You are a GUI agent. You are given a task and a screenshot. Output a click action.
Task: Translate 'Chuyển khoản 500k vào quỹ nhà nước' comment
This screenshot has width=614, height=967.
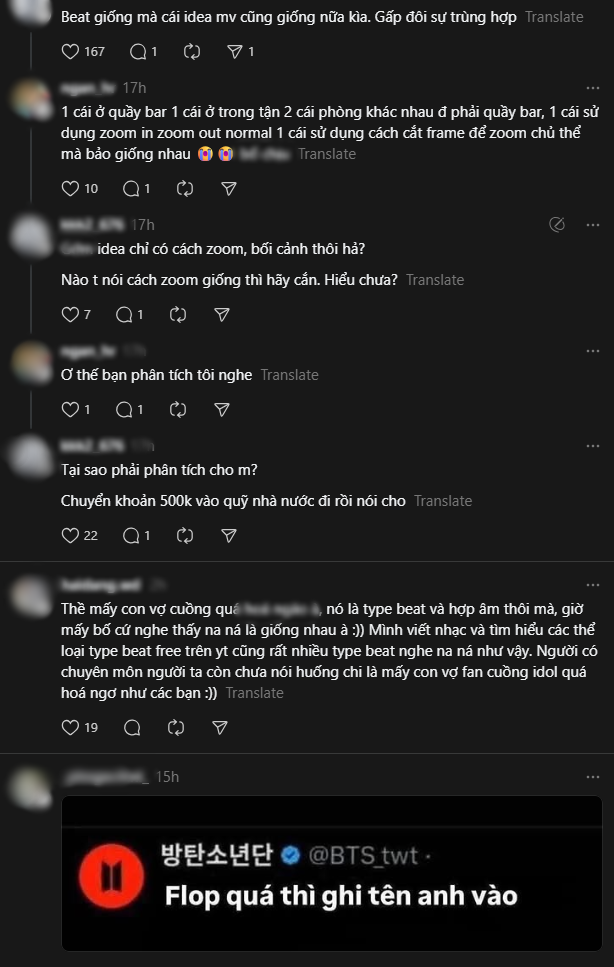443,501
